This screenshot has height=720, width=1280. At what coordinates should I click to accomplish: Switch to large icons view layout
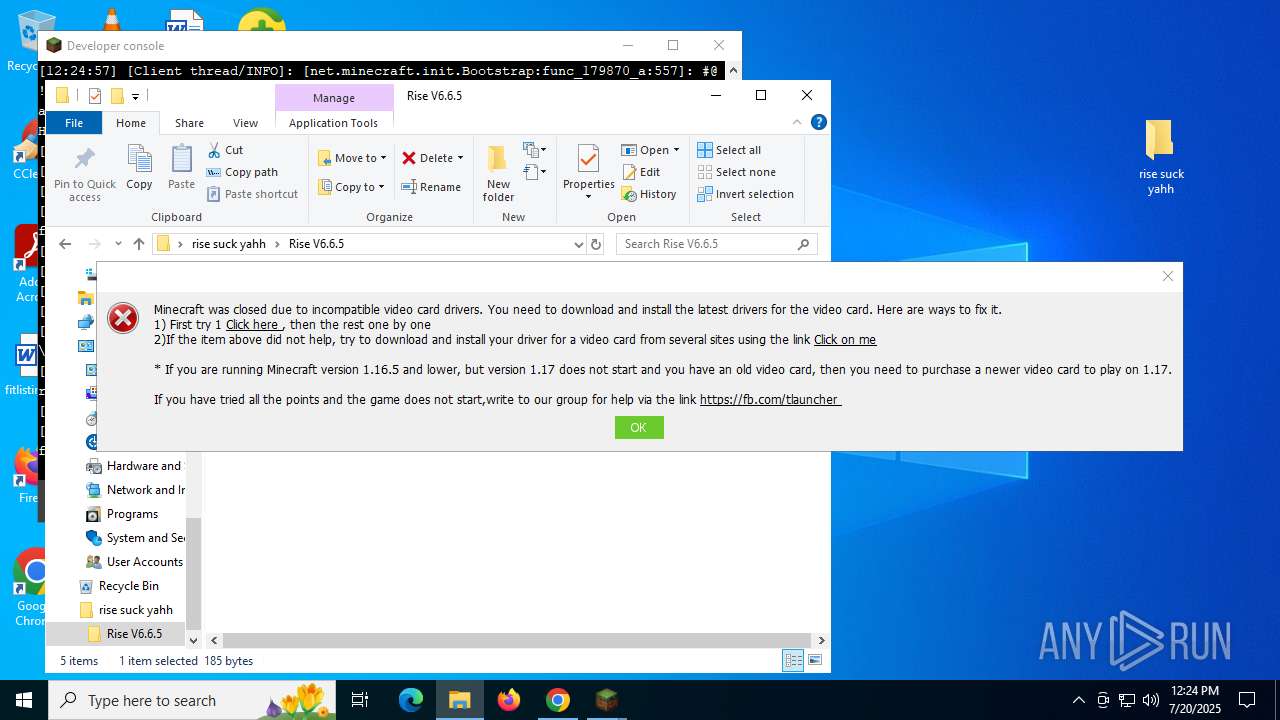point(815,661)
